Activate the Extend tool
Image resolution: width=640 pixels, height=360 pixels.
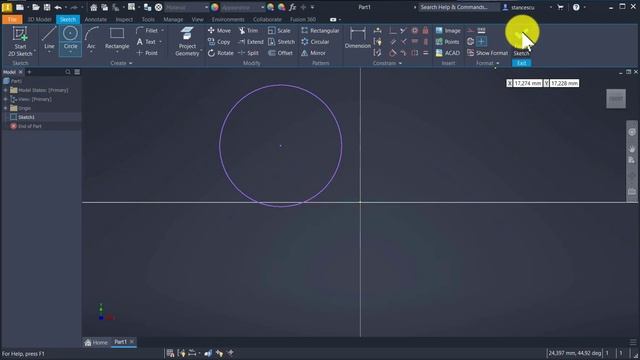tap(251, 42)
